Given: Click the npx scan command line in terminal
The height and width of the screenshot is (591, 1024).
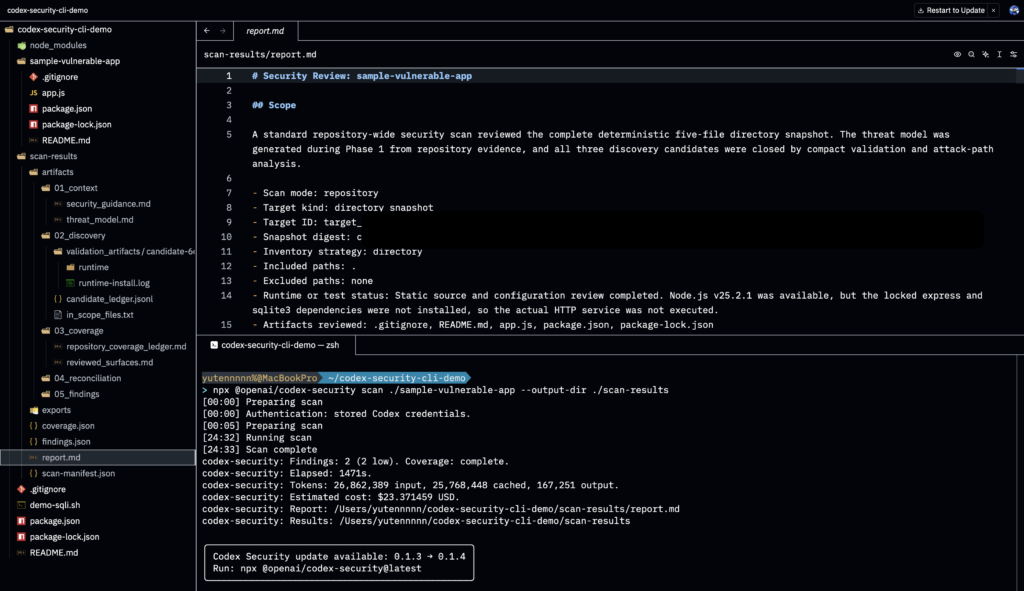Looking at the screenshot, I should (441, 390).
